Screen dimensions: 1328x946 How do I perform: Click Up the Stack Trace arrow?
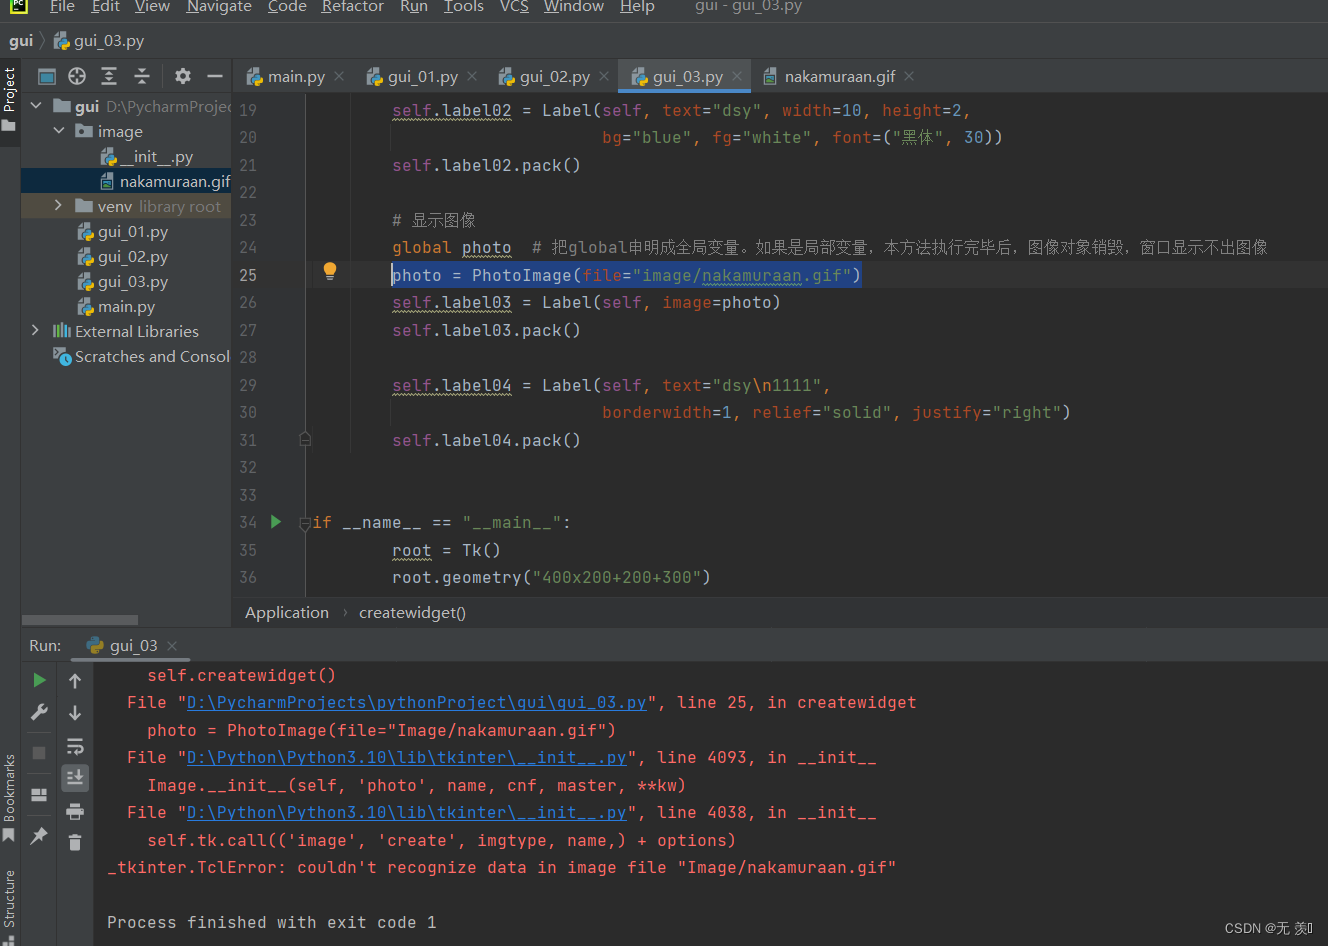click(75, 681)
